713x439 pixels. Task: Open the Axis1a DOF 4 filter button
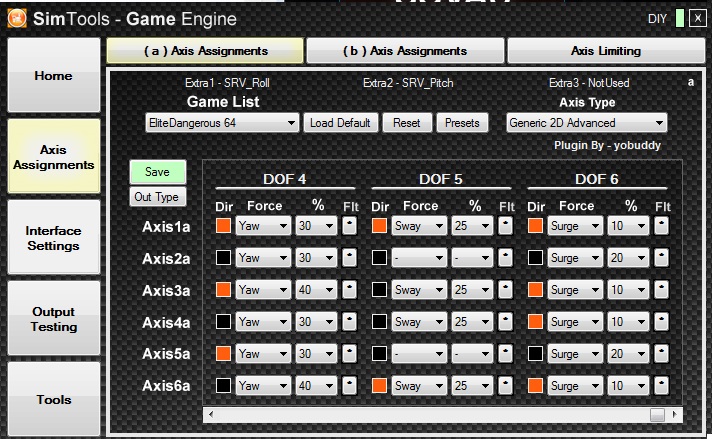pos(349,226)
